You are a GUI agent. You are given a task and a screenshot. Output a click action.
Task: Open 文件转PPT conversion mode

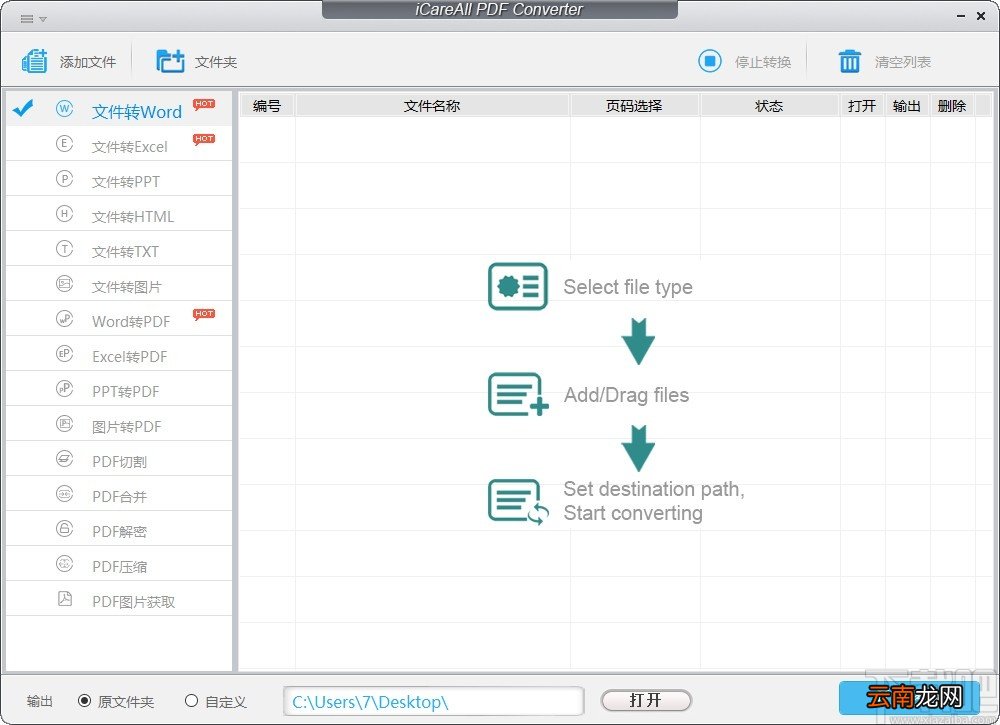(x=119, y=179)
